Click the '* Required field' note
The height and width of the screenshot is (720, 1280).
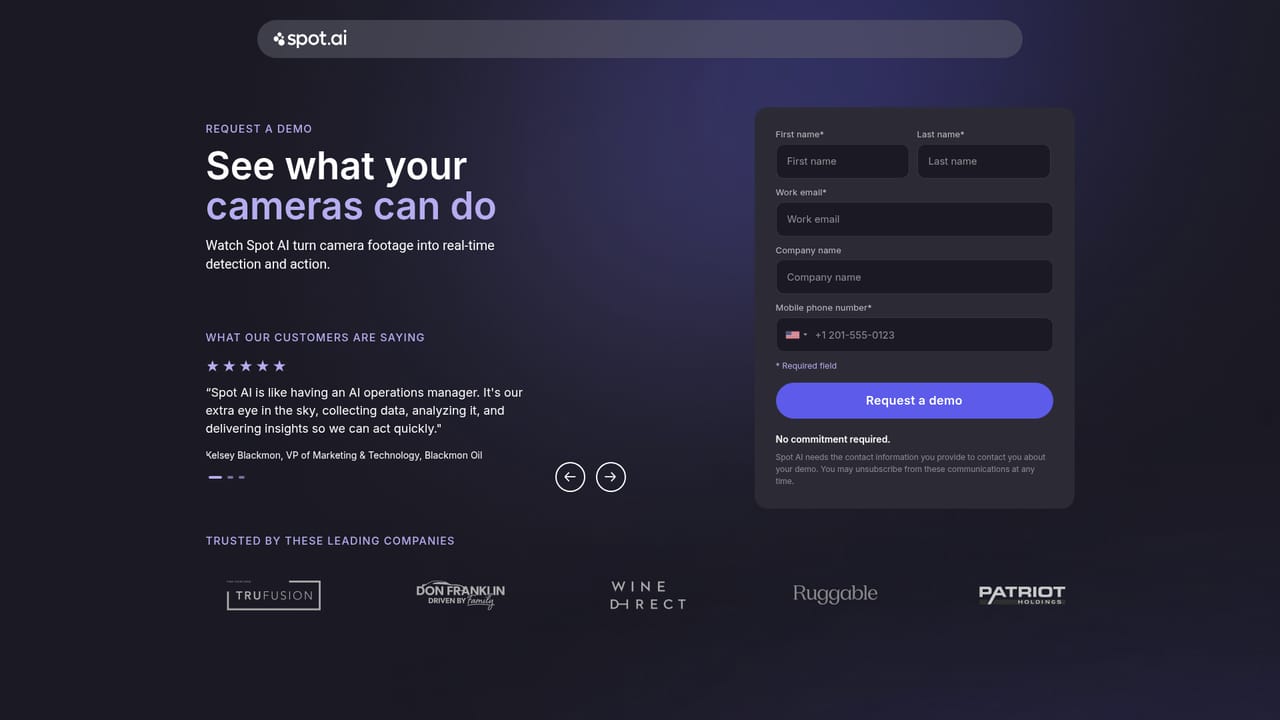[806, 366]
